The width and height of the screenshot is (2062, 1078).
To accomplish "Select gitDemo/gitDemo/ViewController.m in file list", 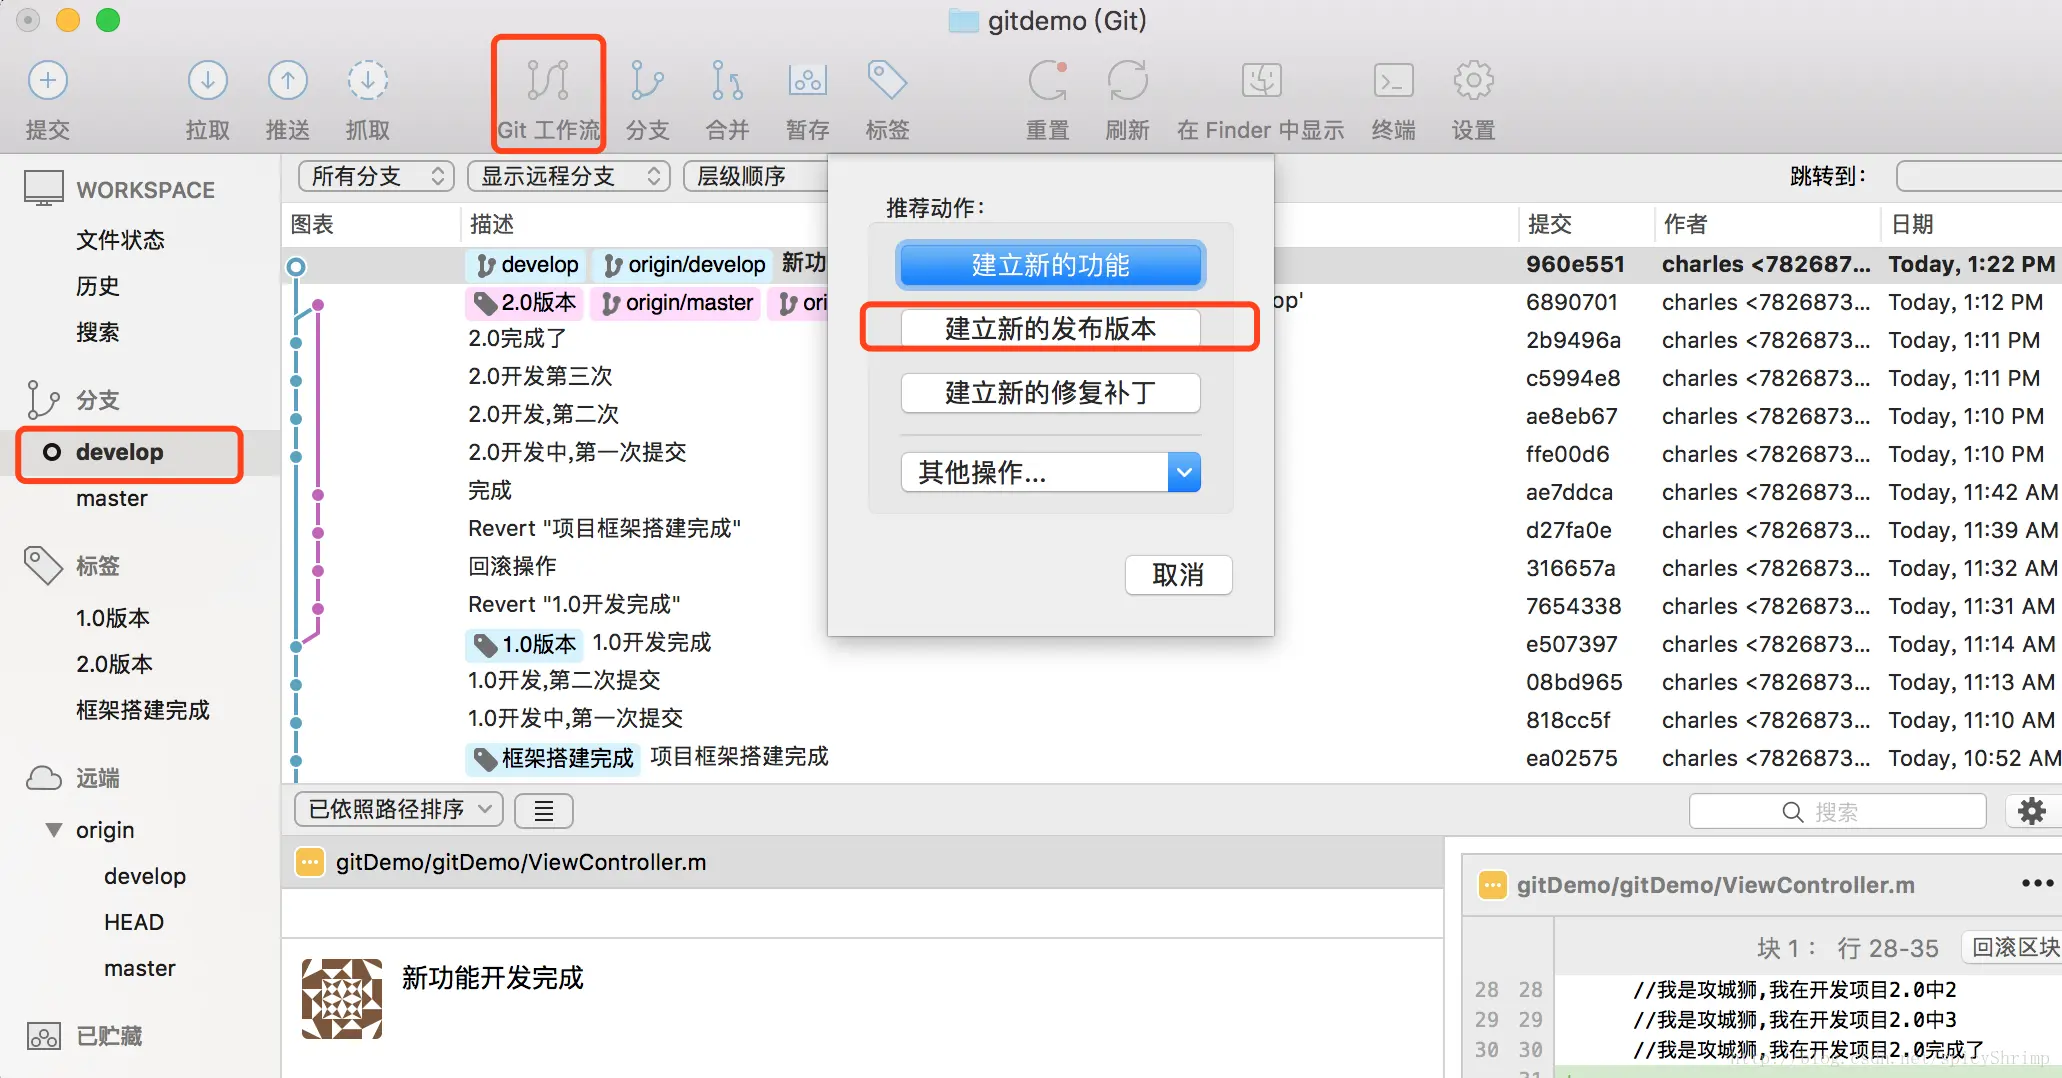I will tap(862, 862).
